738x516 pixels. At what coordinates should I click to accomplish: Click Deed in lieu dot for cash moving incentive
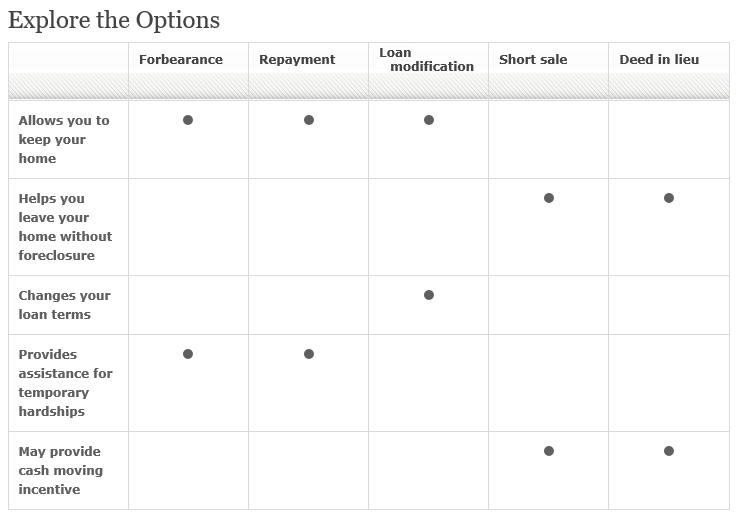point(669,451)
